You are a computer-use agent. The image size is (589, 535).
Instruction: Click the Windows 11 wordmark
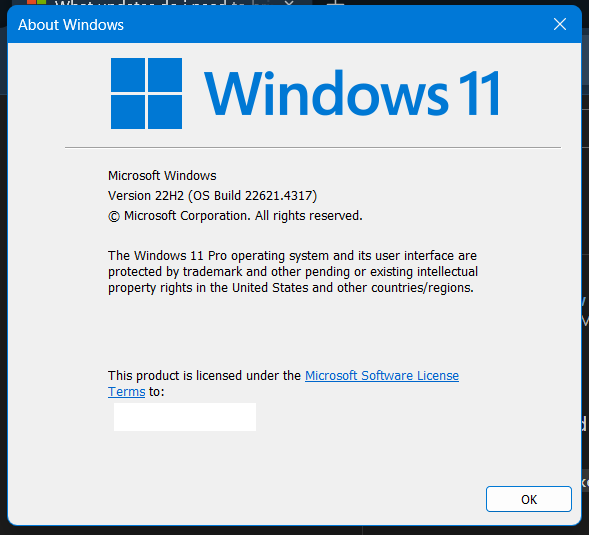[352, 93]
